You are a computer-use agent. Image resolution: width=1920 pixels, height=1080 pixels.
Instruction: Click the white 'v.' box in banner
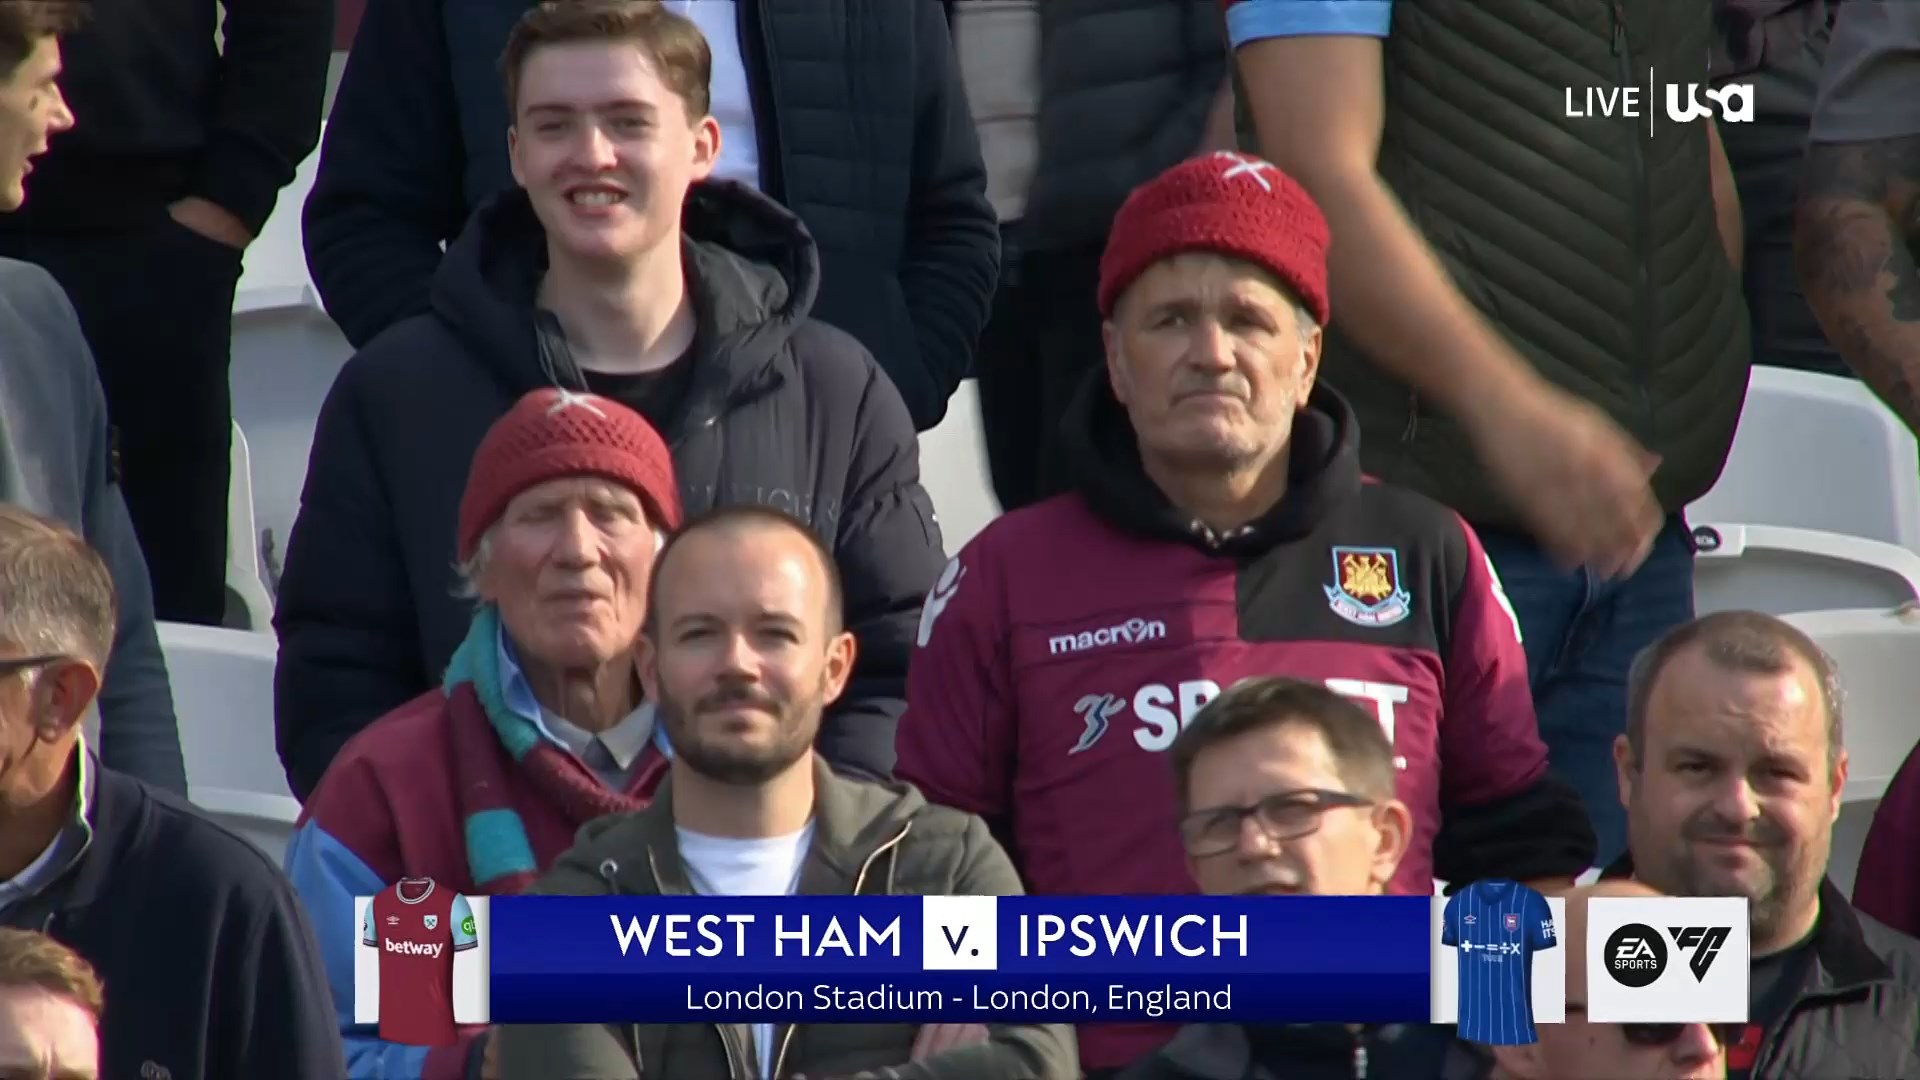click(959, 934)
